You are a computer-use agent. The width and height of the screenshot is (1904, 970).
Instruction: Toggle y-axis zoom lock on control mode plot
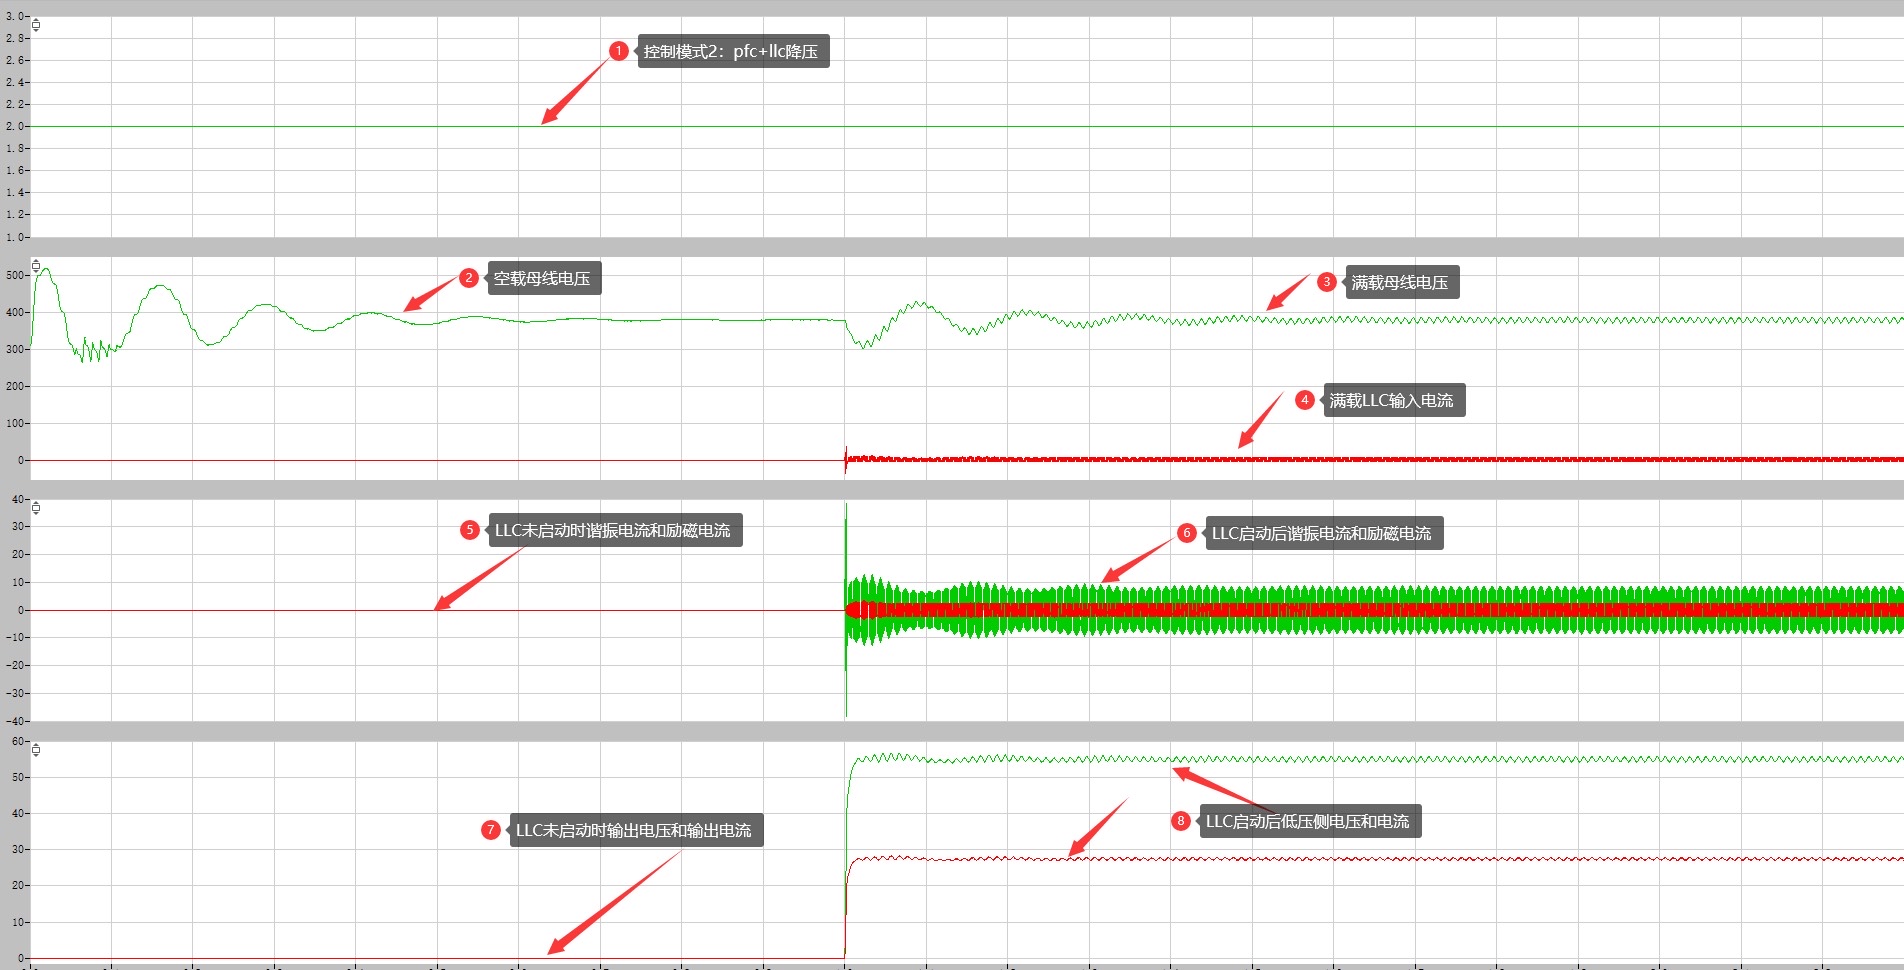coord(36,25)
